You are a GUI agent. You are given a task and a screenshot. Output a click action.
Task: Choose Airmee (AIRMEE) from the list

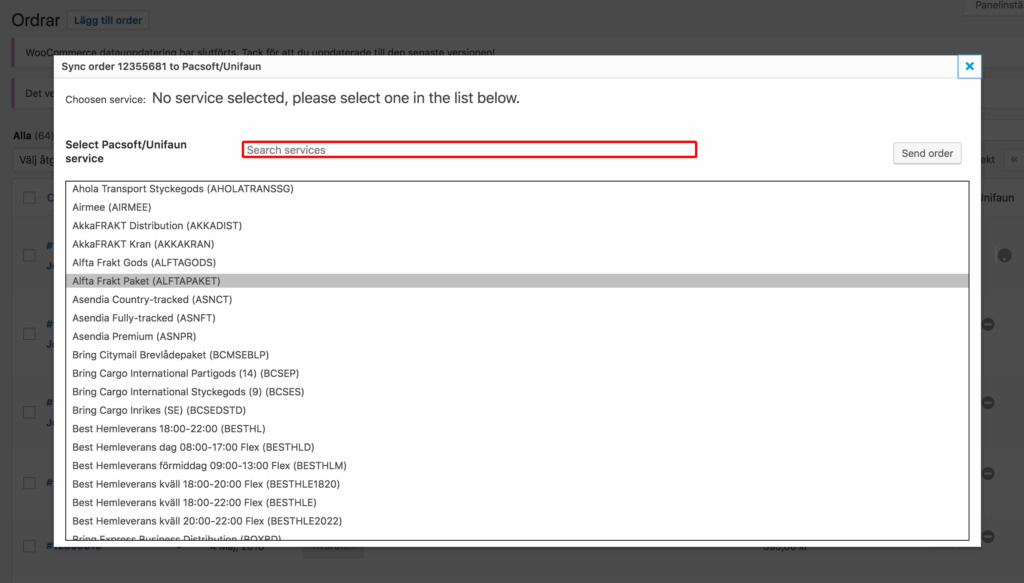pyautogui.click(x=111, y=207)
